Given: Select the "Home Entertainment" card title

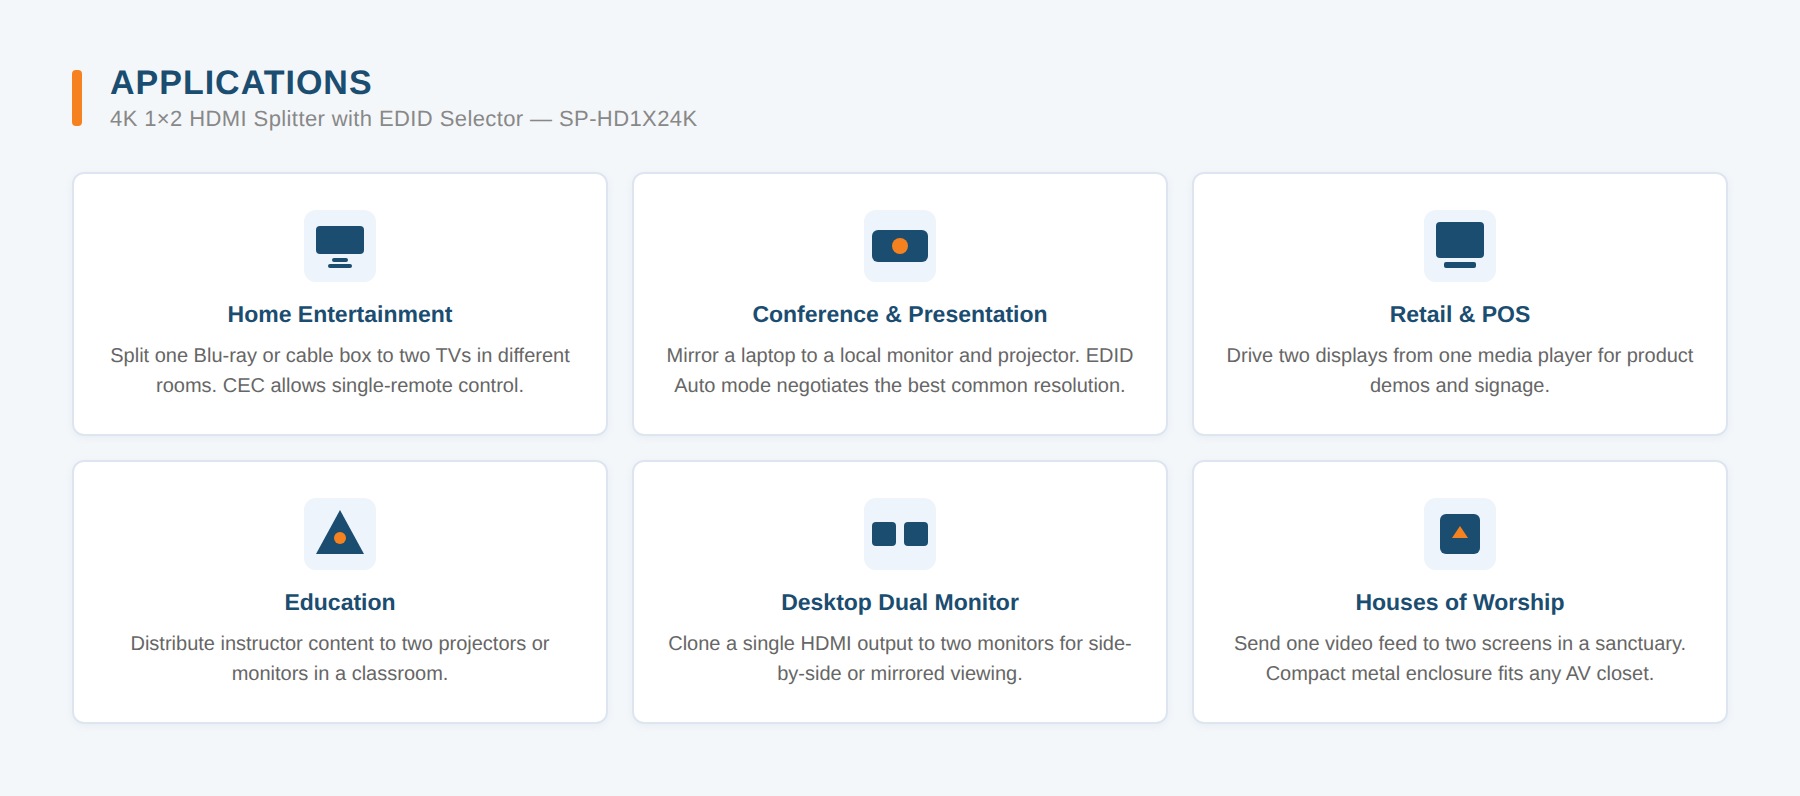Looking at the screenshot, I should click(340, 314).
